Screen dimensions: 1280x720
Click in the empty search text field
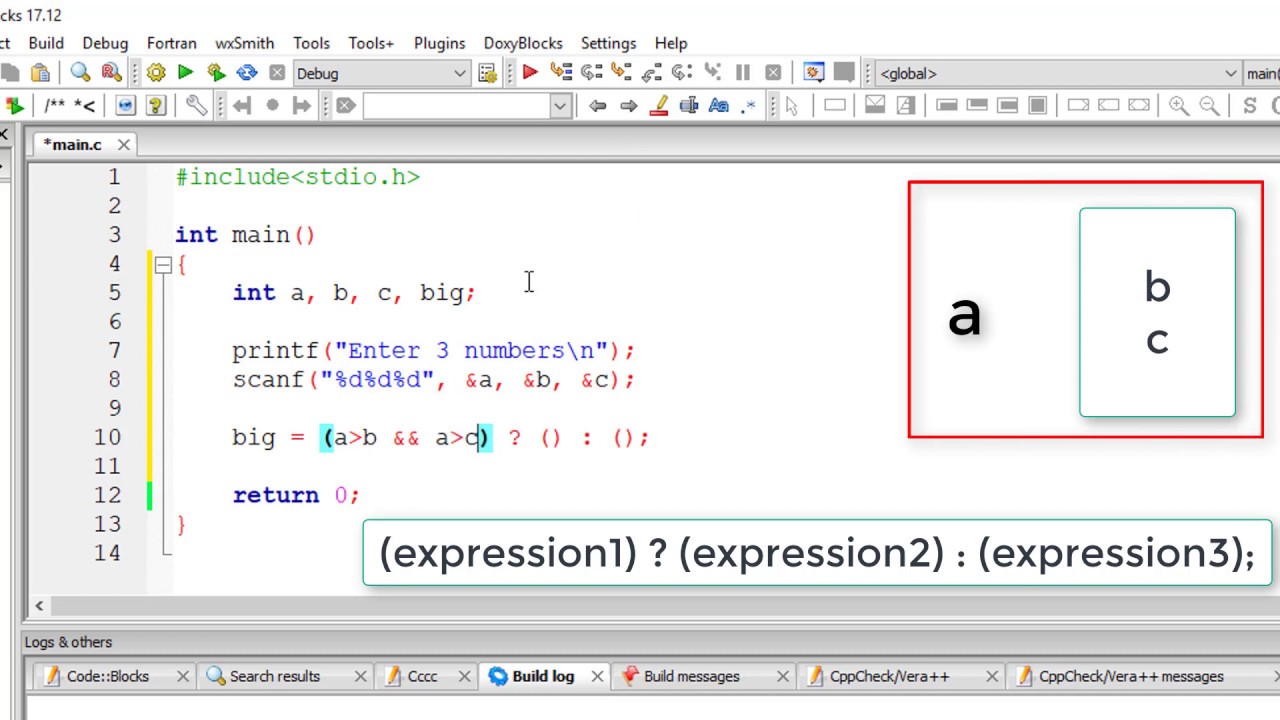pyautogui.click(x=456, y=105)
